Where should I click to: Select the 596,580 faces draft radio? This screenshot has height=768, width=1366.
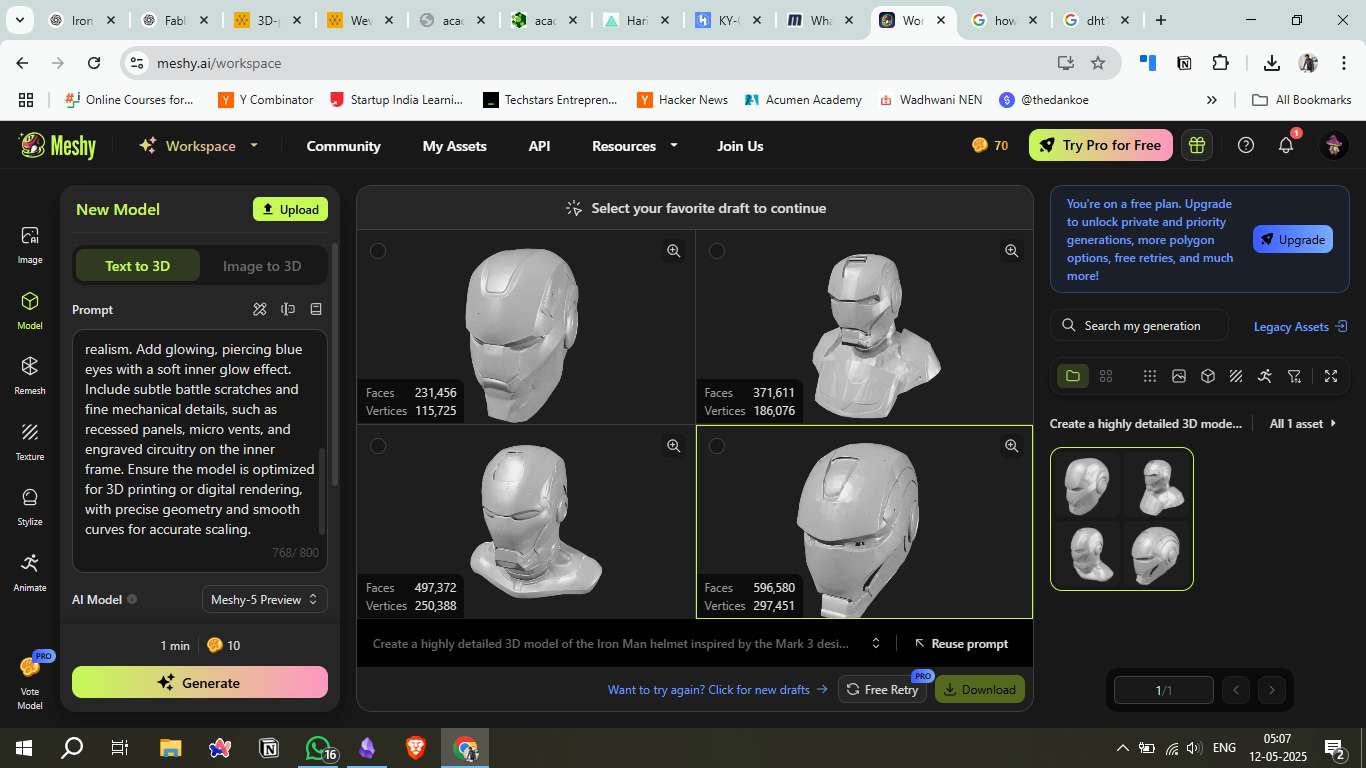point(717,446)
